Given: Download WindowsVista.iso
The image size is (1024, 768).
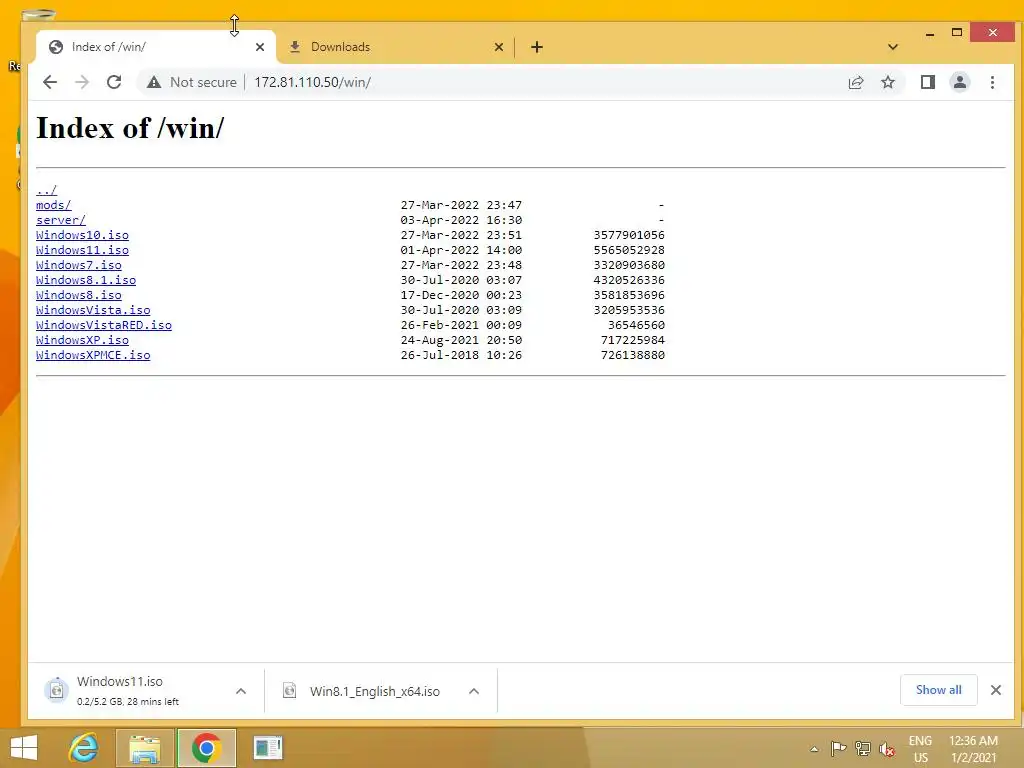Looking at the screenshot, I should point(93,310).
